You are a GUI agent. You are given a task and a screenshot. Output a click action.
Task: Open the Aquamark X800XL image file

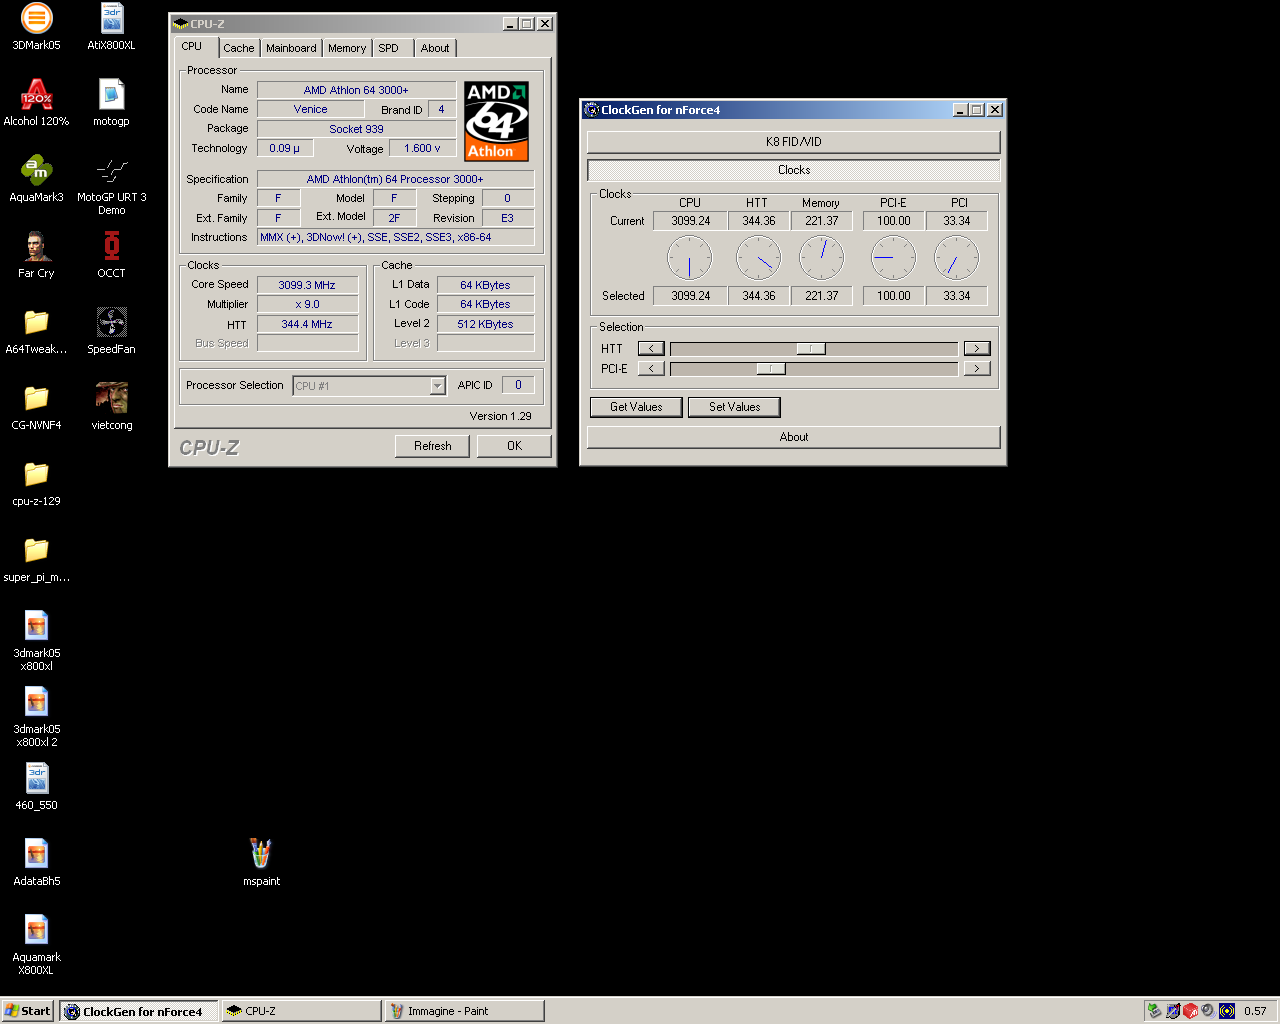point(36,944)
